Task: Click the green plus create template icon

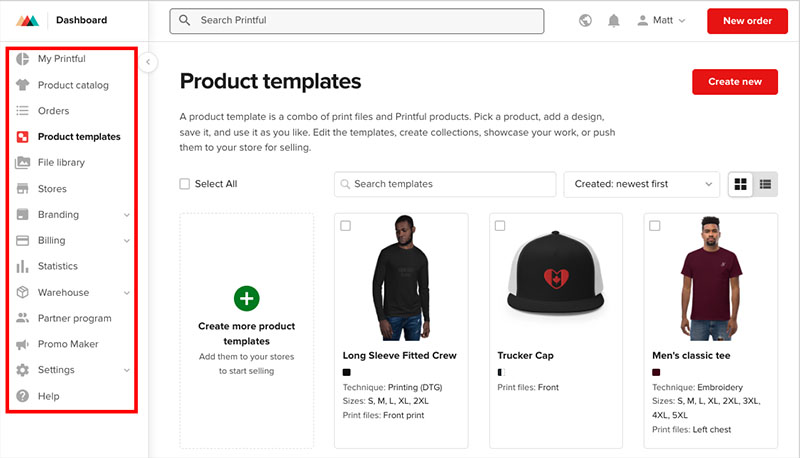Action: coord(246,298)
